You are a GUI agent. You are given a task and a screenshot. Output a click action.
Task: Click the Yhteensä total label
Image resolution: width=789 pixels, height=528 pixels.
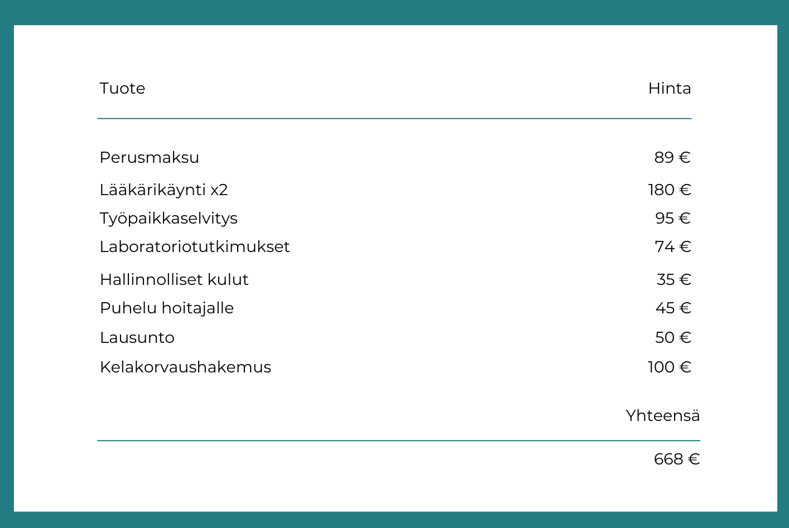pyautogui.click(x=662, y=415)
